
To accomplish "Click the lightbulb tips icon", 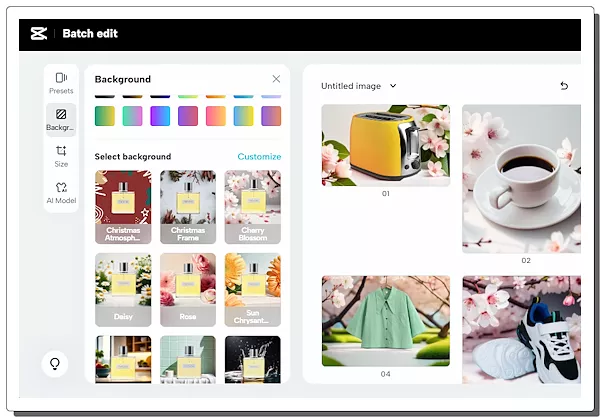I will 55,364.
